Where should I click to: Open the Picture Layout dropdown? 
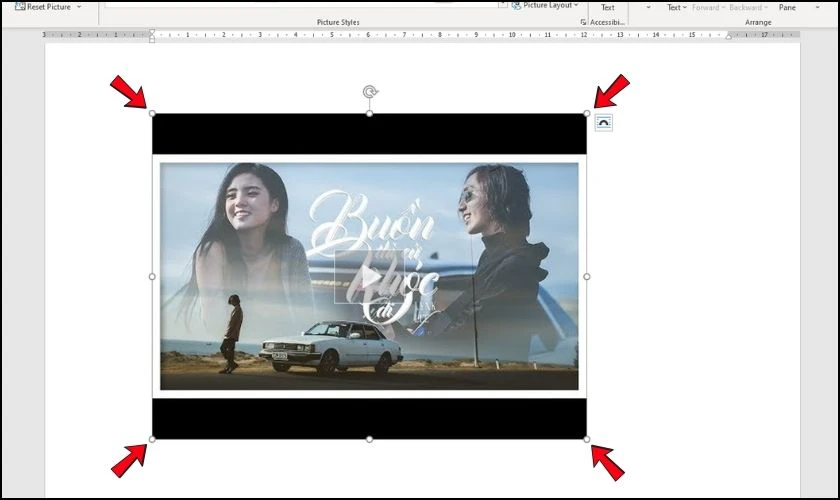pyautogui.click(x=545, y=5)
